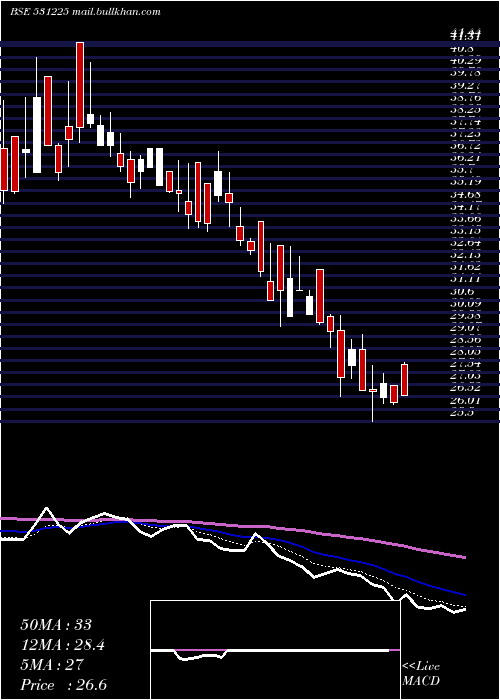Click the 32.64 price axis label
Image resolution: width=500 pixels, height=700 pixels.
466,243
